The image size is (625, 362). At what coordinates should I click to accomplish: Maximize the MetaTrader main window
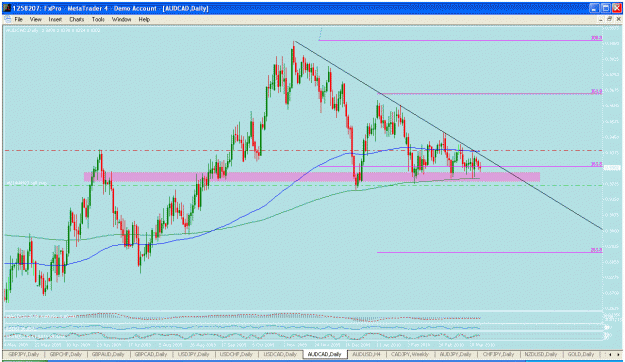click(605, 8)
